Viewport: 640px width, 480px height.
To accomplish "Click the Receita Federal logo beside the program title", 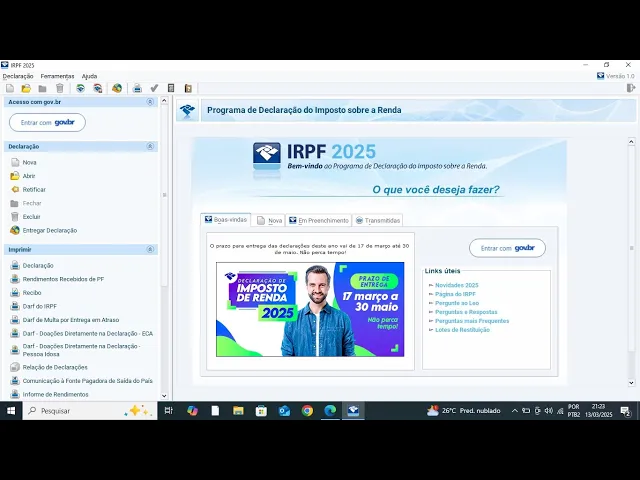I will 187,110.
